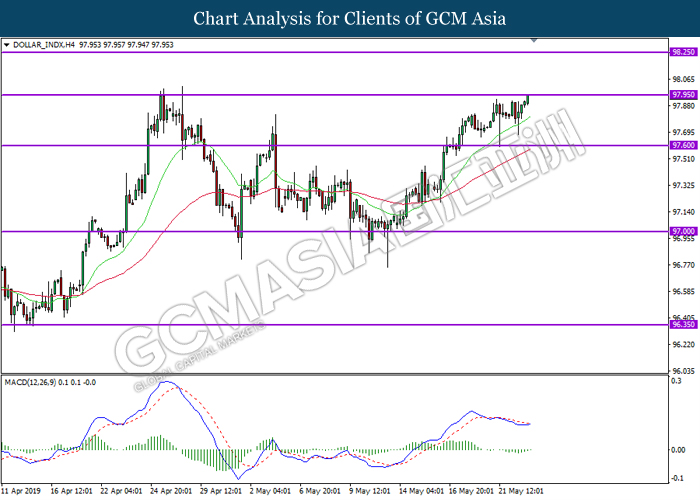Click the 97.880 price axis value

[x=683, y=106]
